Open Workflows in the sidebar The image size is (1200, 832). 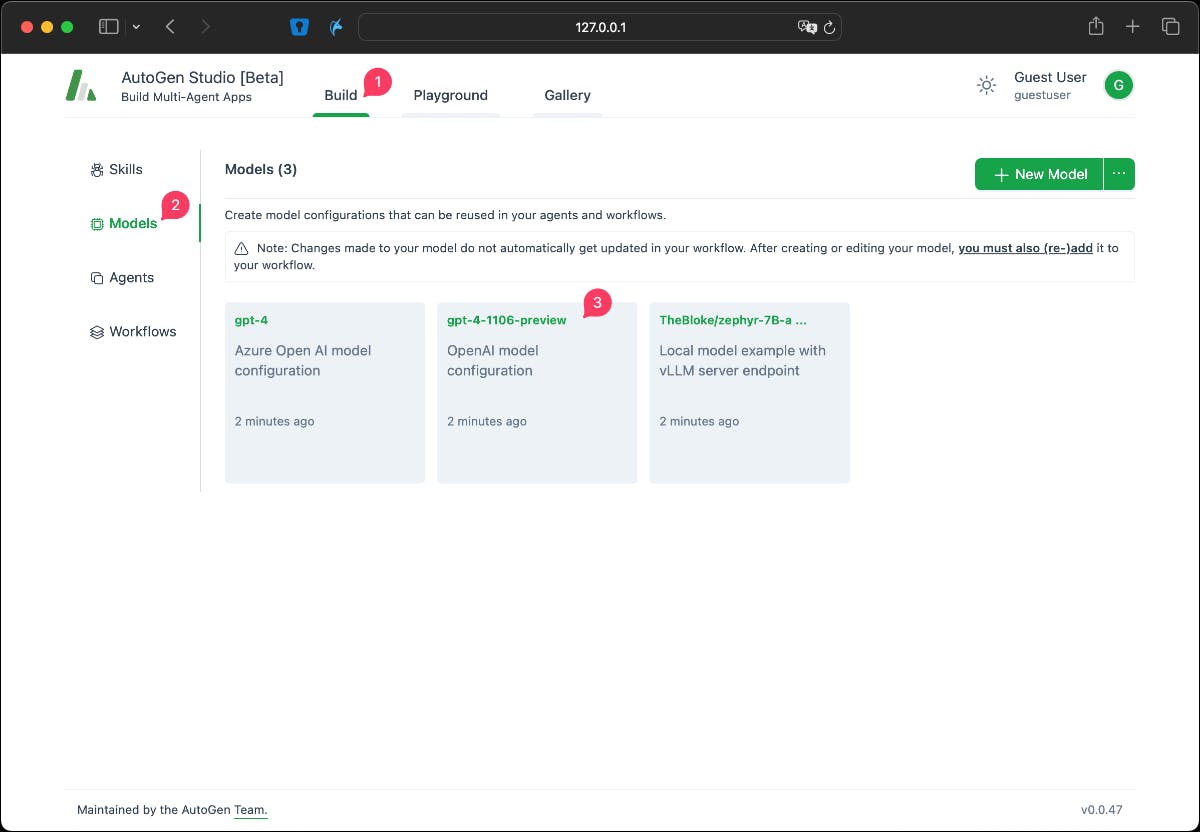coord(133,331)
